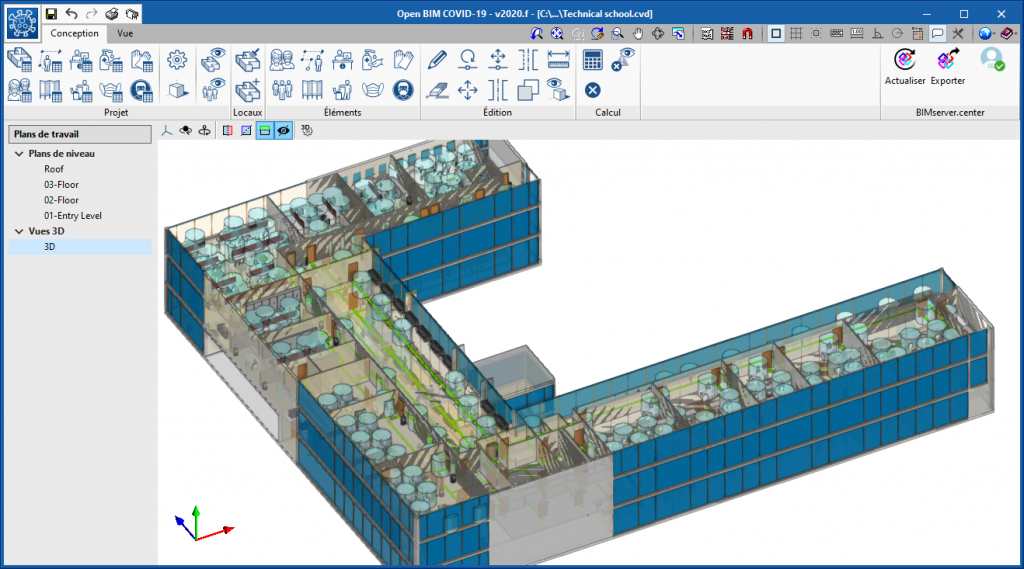
Task: Click the calculator icon in Calcul
Action: pos(593,59)
